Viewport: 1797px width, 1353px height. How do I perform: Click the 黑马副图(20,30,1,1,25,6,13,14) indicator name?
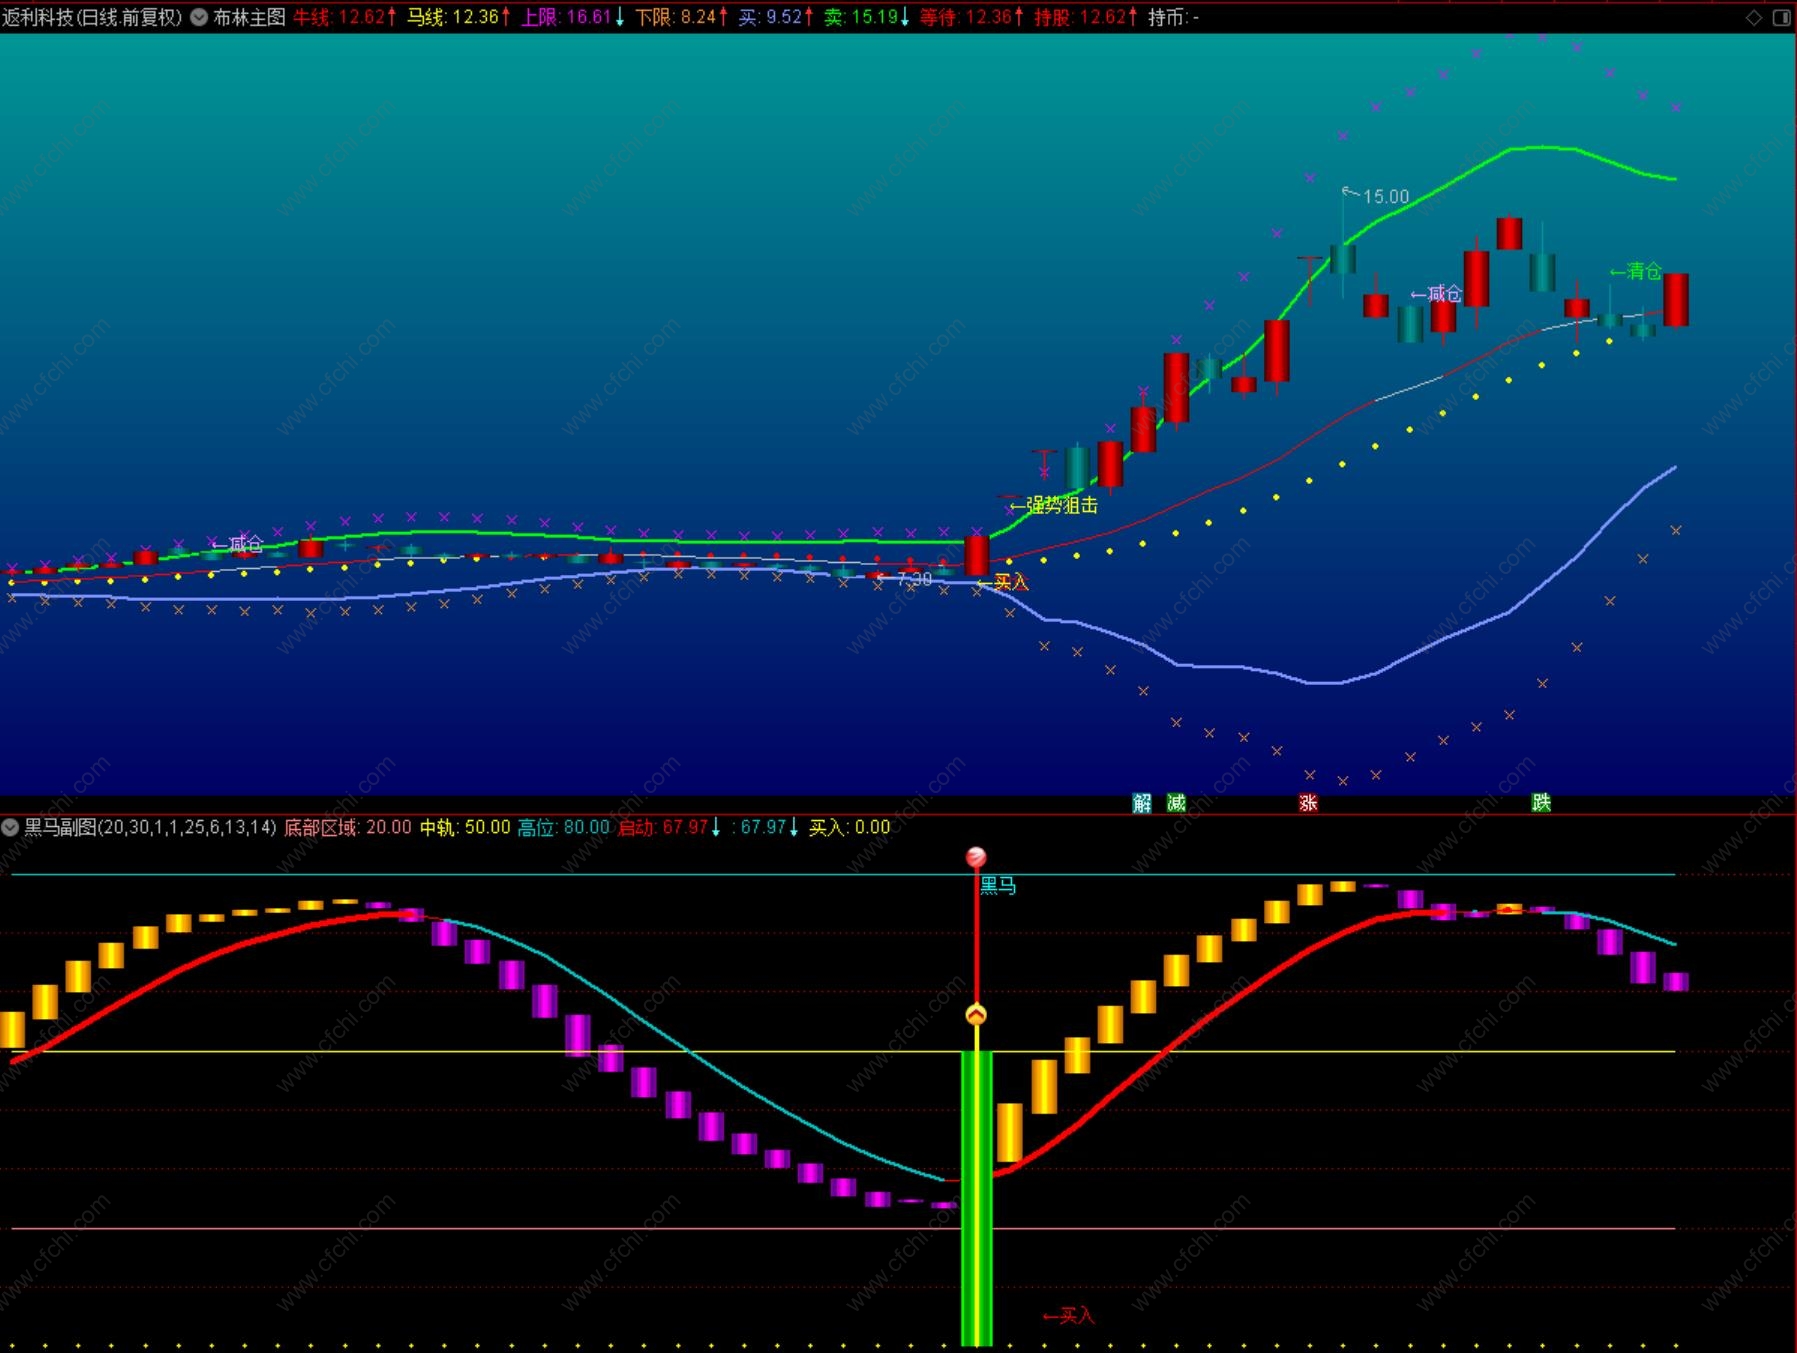[150, 827]
